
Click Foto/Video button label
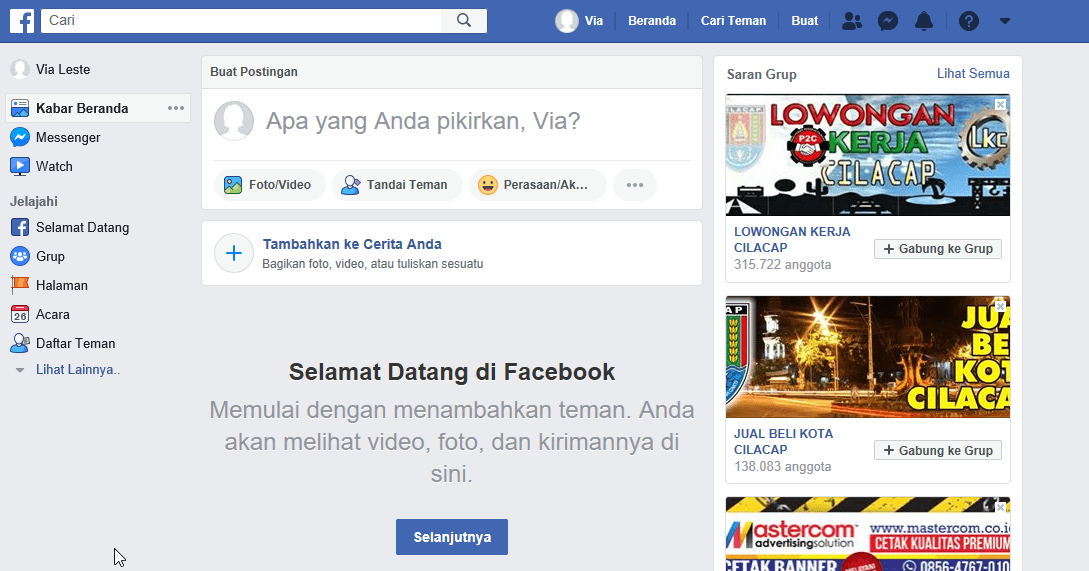tap(280, 185)
